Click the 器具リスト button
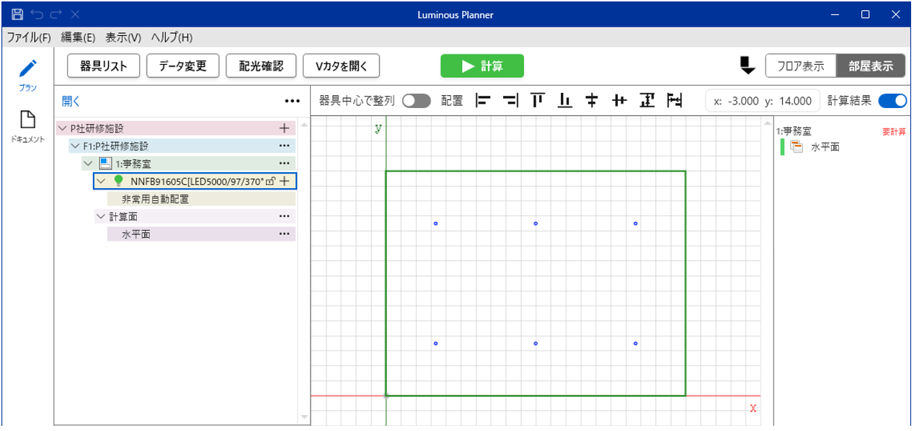The height and width of the screenshot is (431, 915). click(102, 66)
